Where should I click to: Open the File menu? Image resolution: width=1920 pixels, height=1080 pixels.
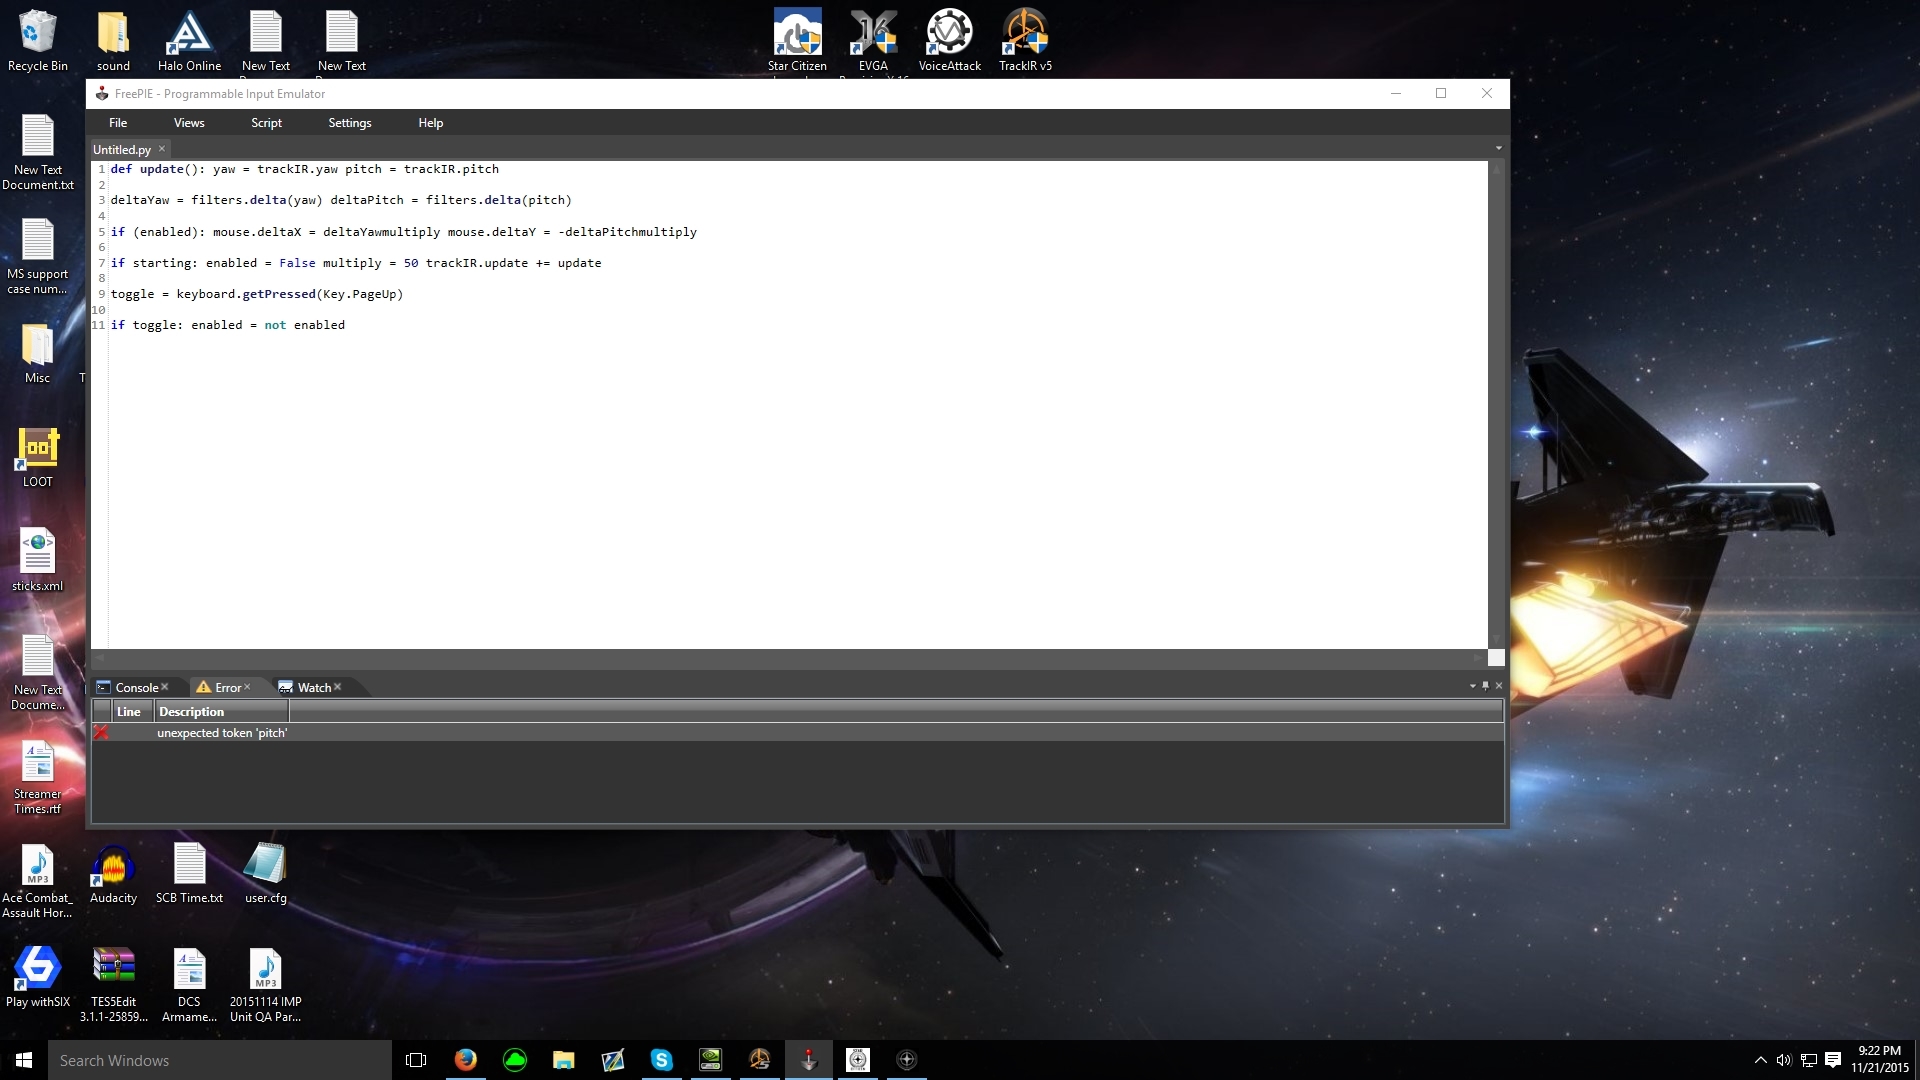[118, 123]
